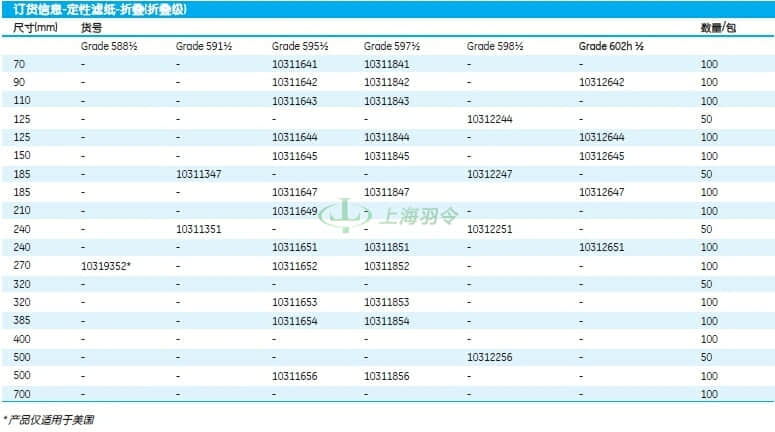This screenshot has height=432, width=775.
Task: Click the Grade 602h ½ column heading
Action: pyautogui.click(x=609, y=46)
